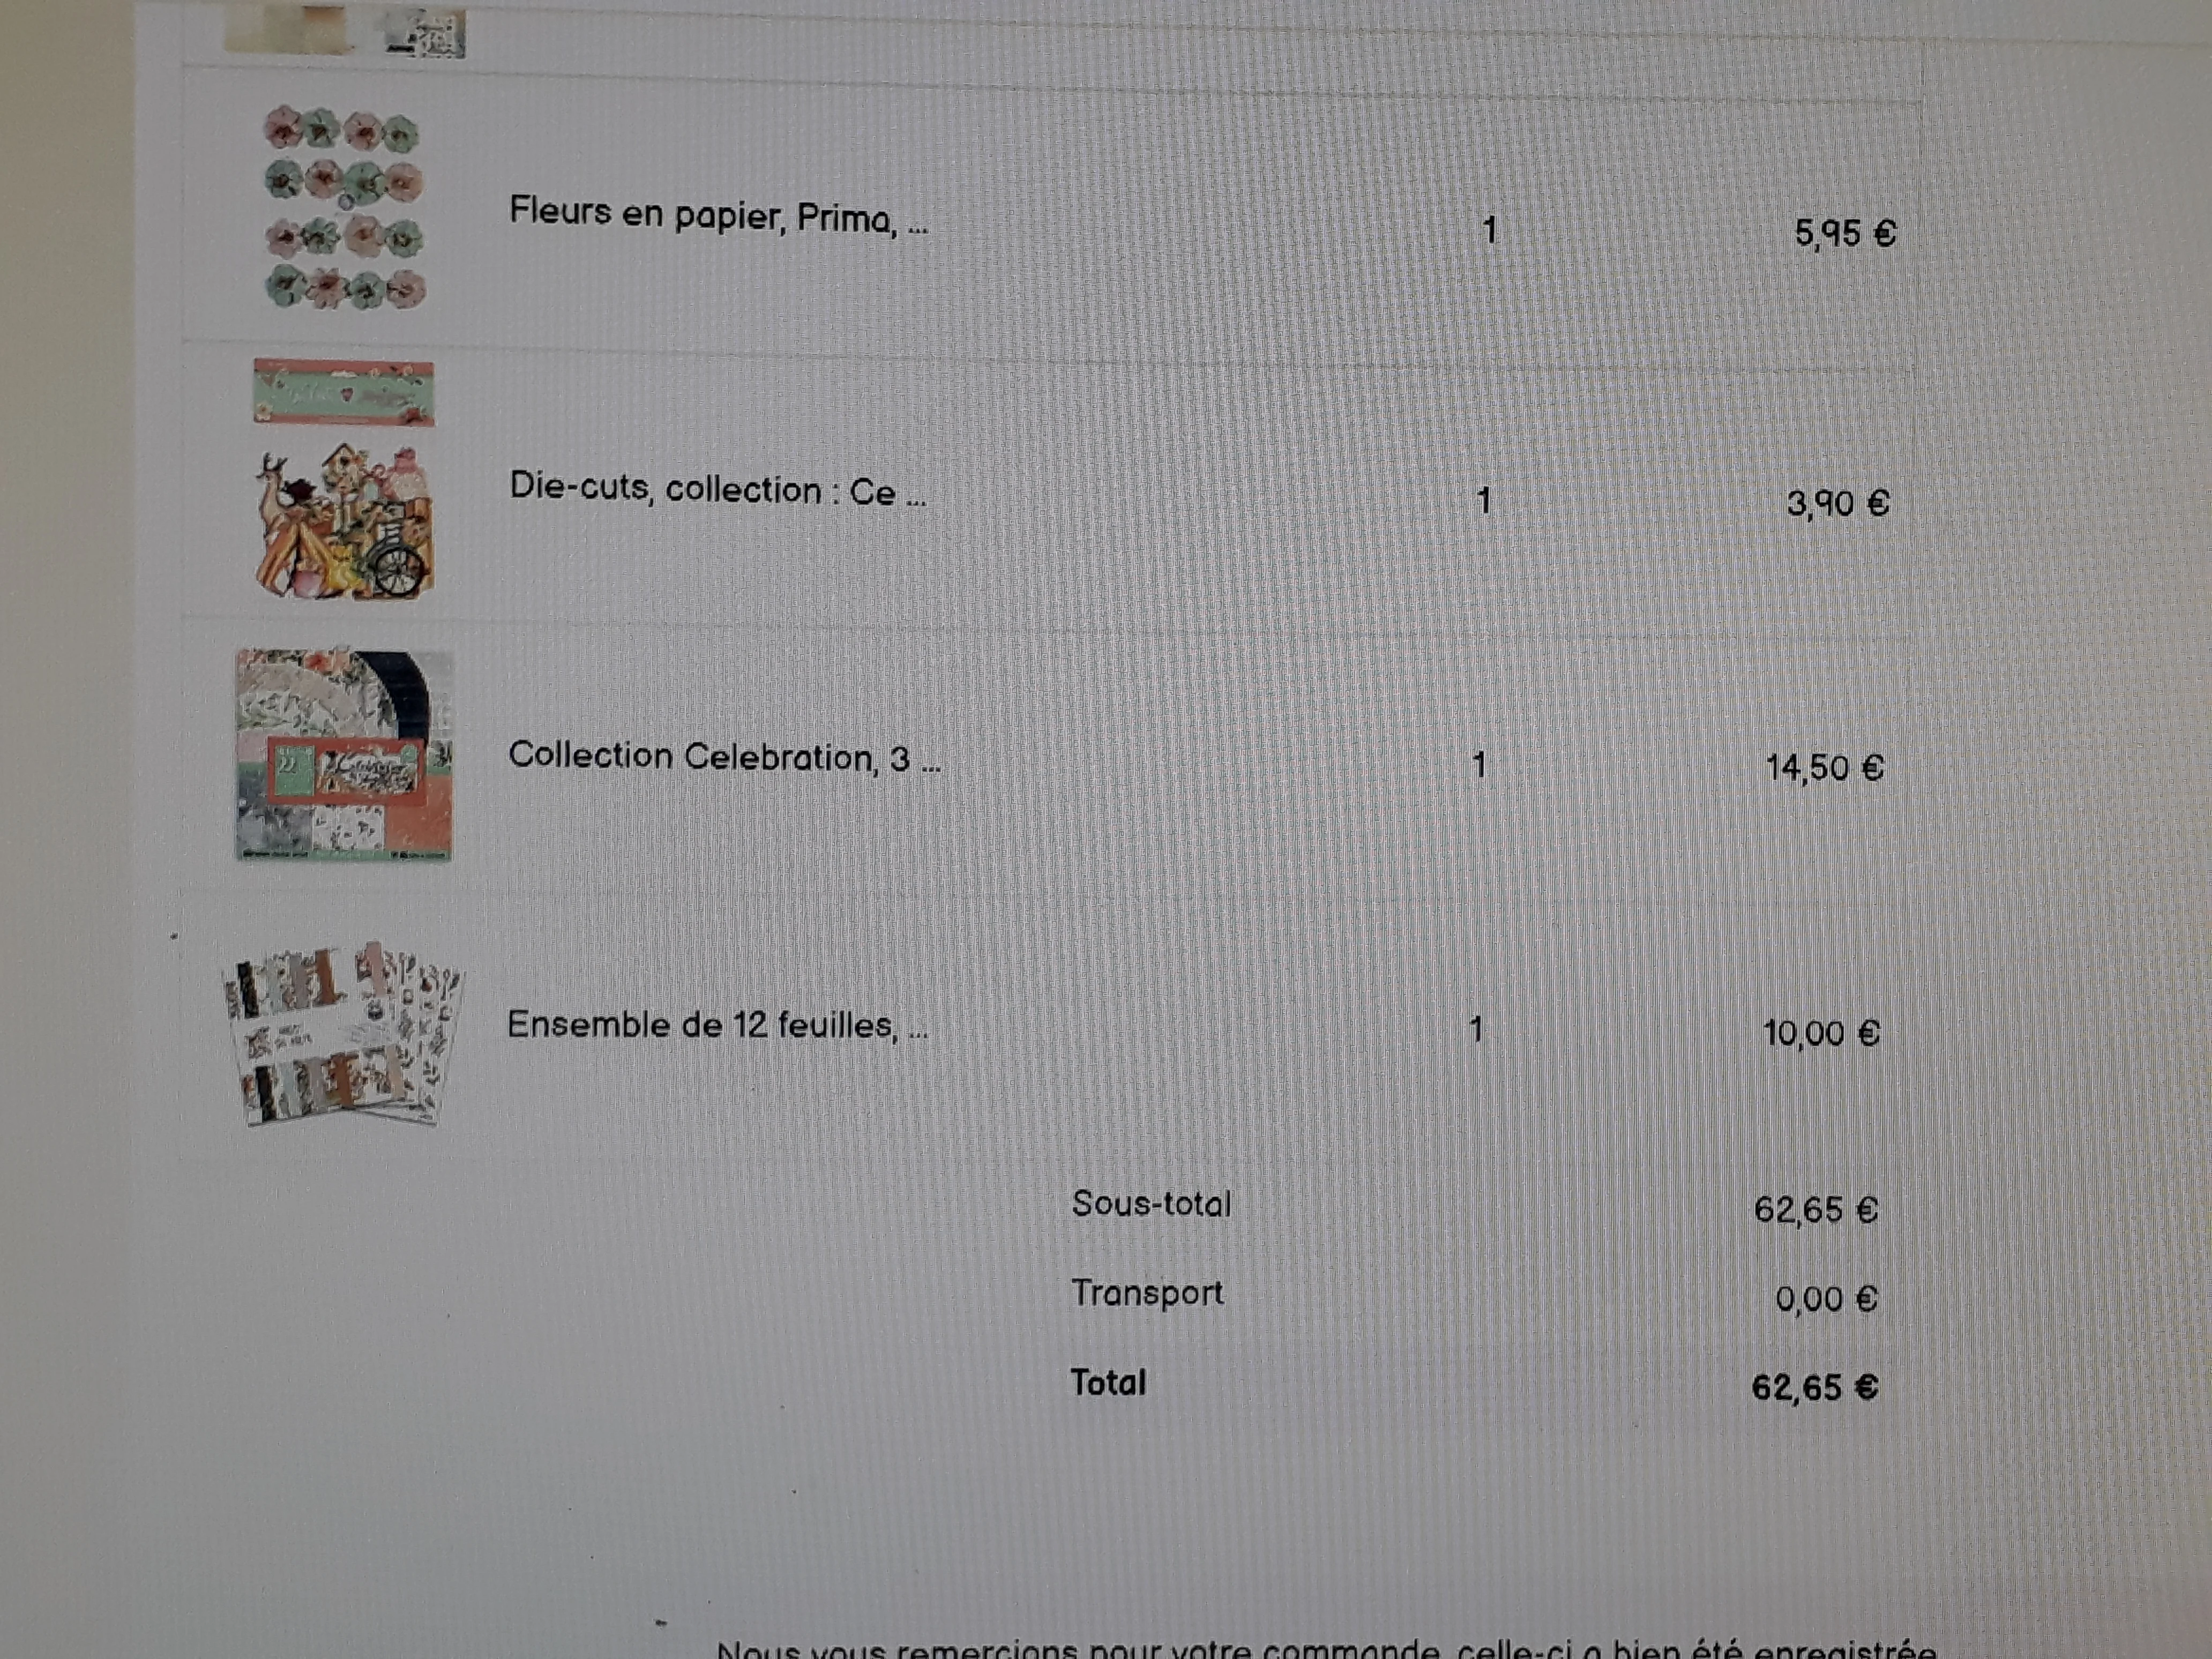Click the 'Ensemble de 12 feuilles, ...' product name
The height and width of the screenshot is (1659, 2212).
[x=717, y=1025]
